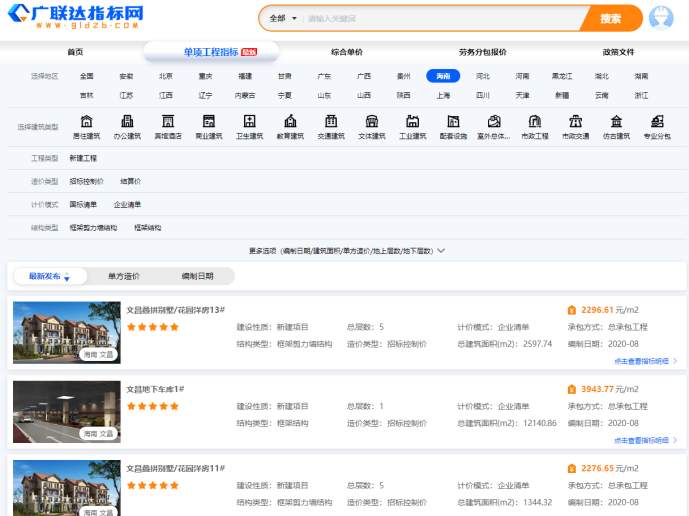Open 点击查看指标明细 for 文昌地下车库1#
Image resolution: width=689 pixels, height=516 pixels.
[645, 440]
